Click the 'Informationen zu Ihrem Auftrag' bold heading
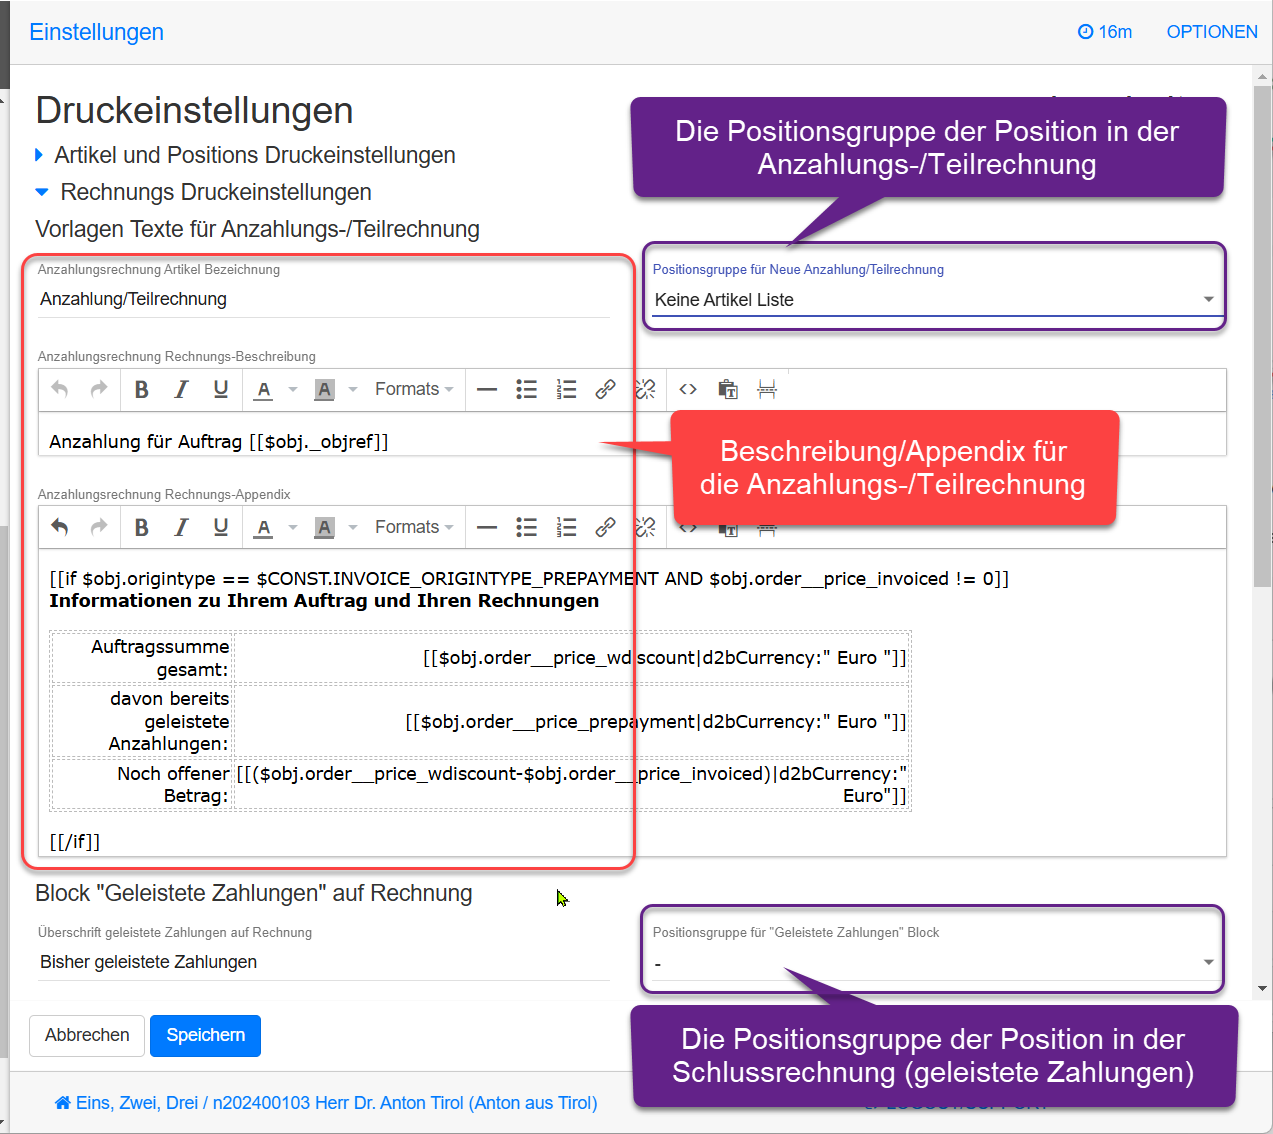 pyautogui.click(x=324, y=601)
